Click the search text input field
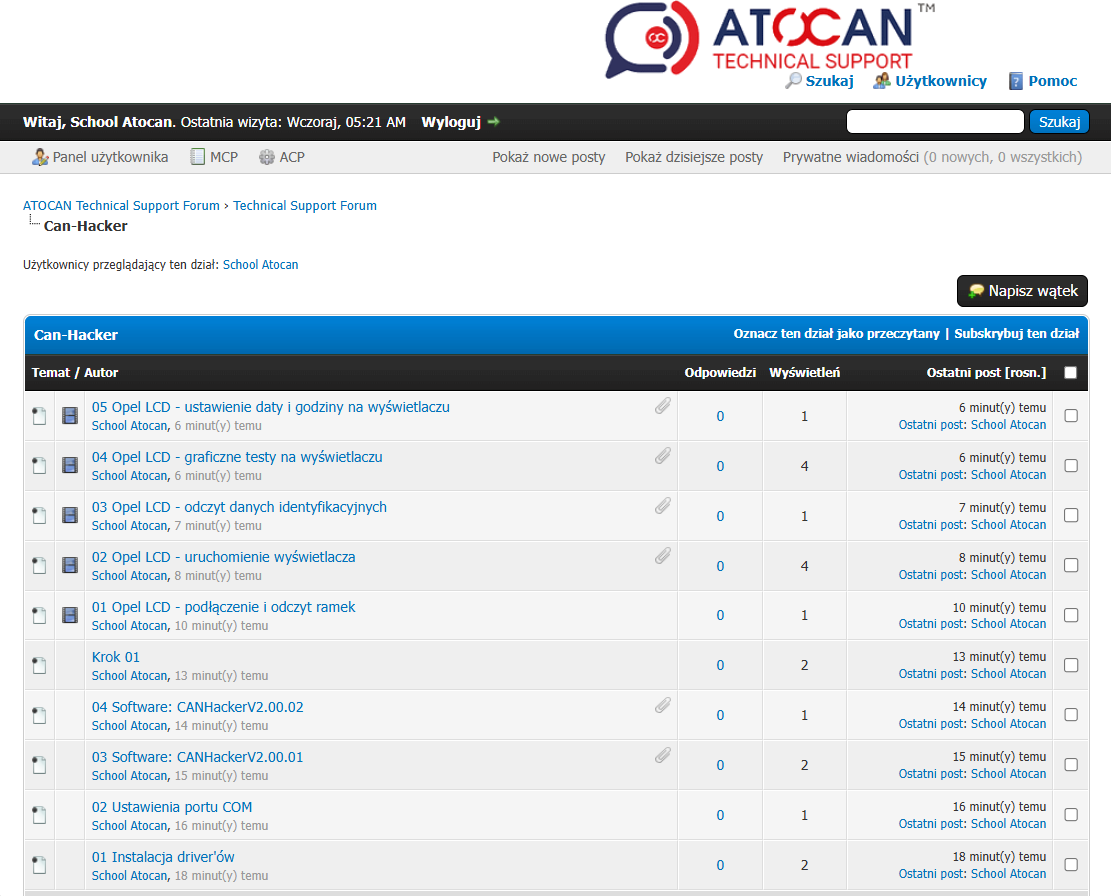This screenshot has width=1111, height=896. [935, 122]
